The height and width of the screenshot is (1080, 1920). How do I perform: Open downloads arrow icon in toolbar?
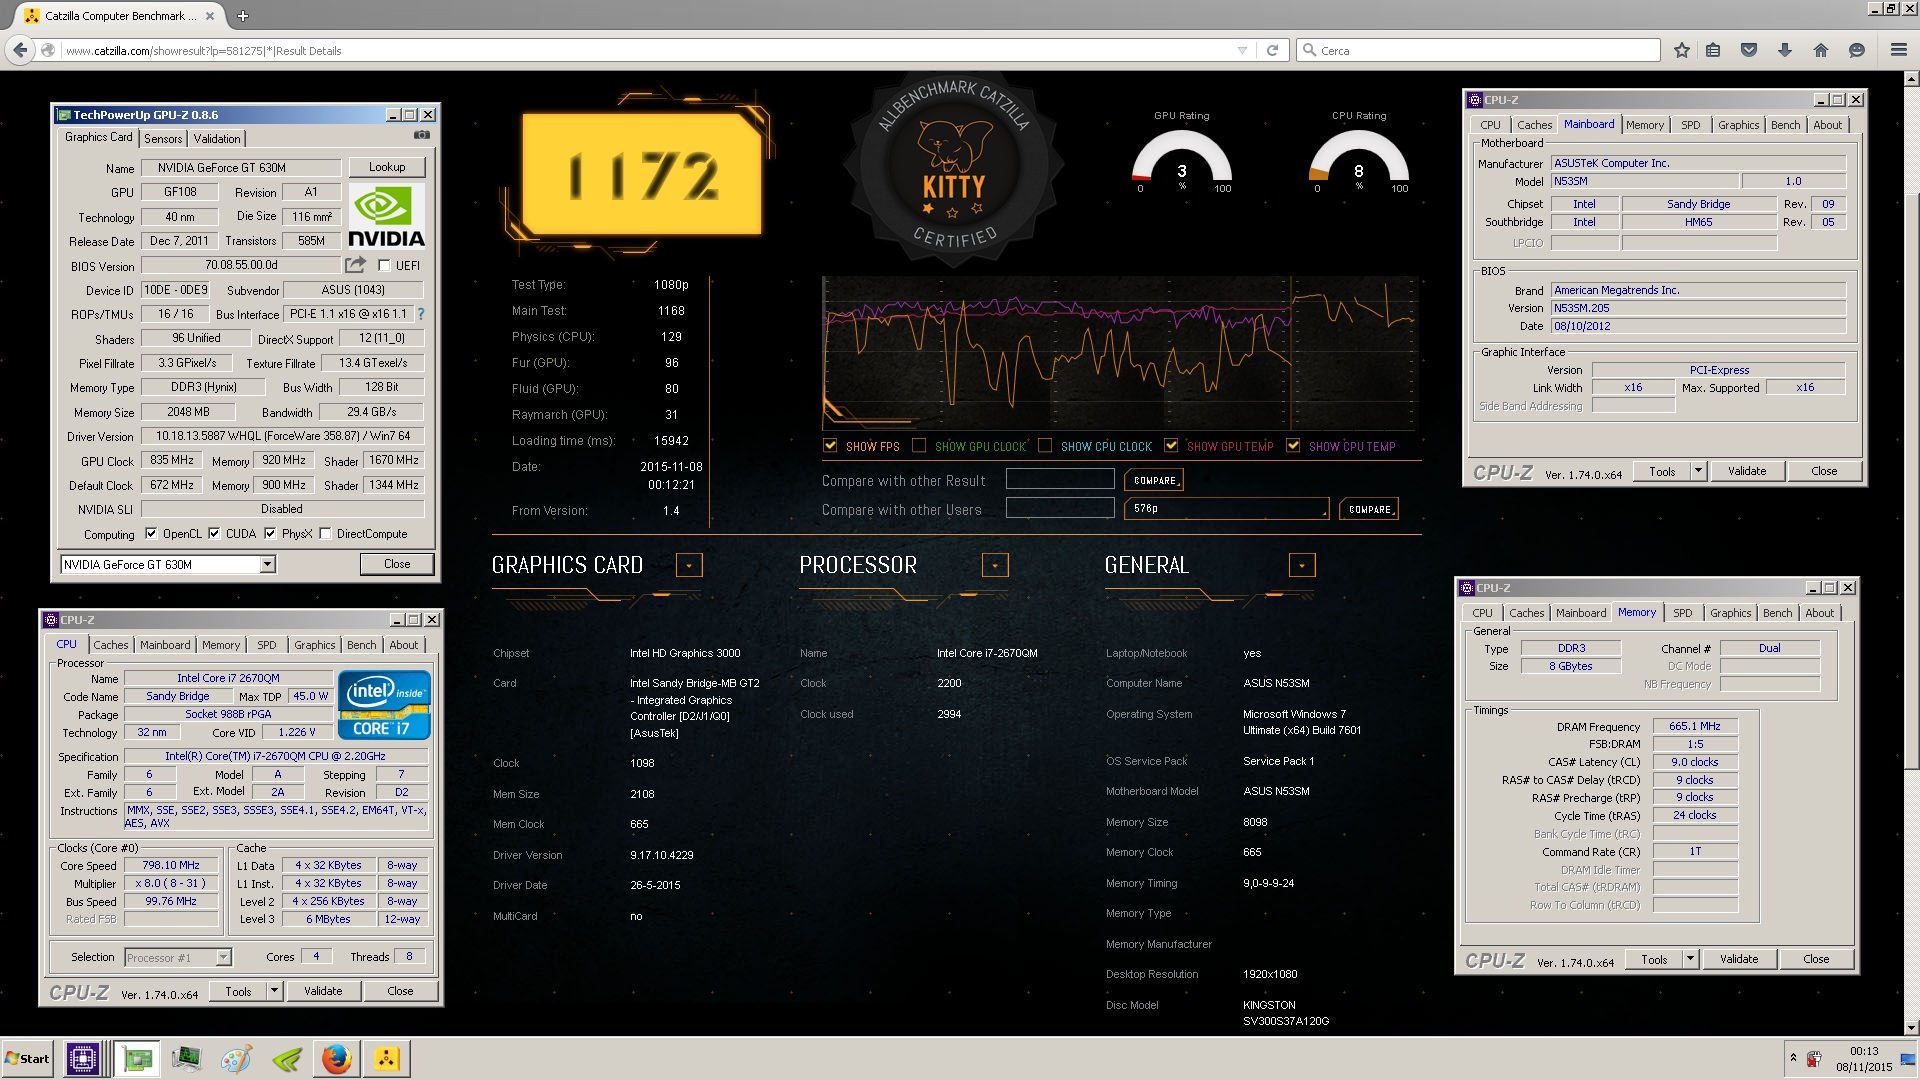click(1785, 50)
